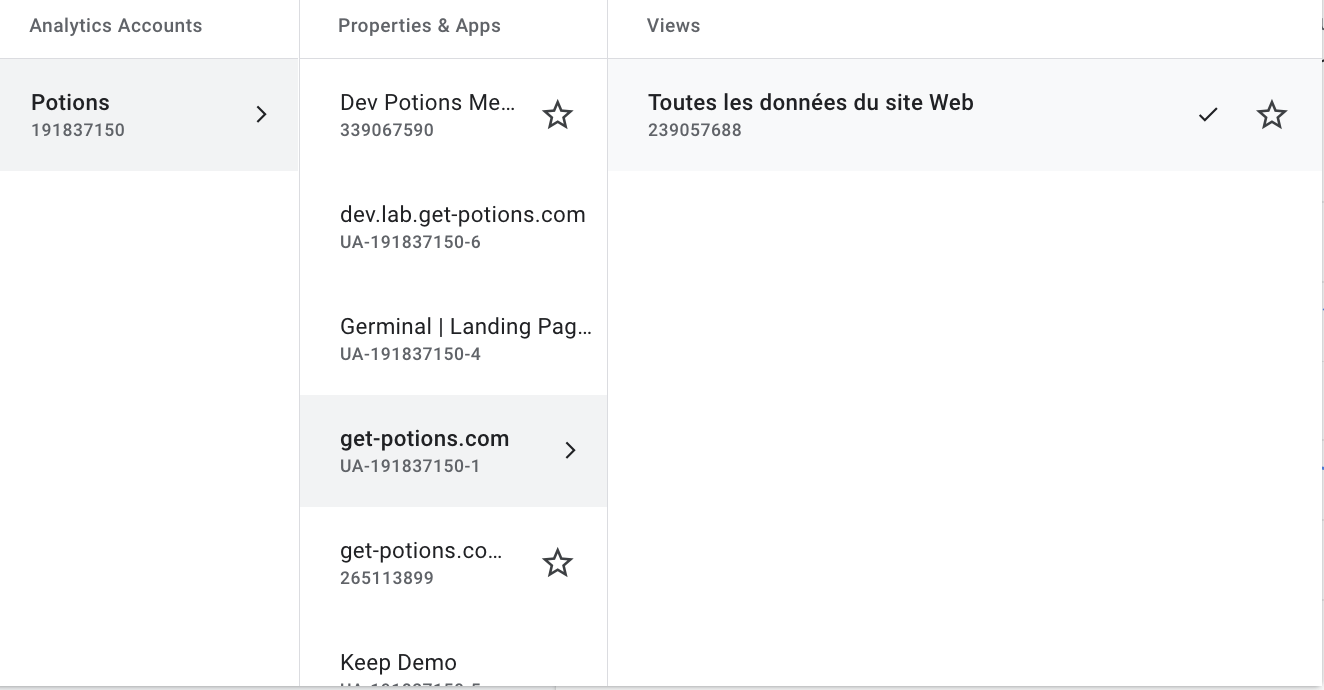The width and height of the screenshot is (1324, 690).
Task: Select the Potions analytics account
Action: click(x=149, y=115)
